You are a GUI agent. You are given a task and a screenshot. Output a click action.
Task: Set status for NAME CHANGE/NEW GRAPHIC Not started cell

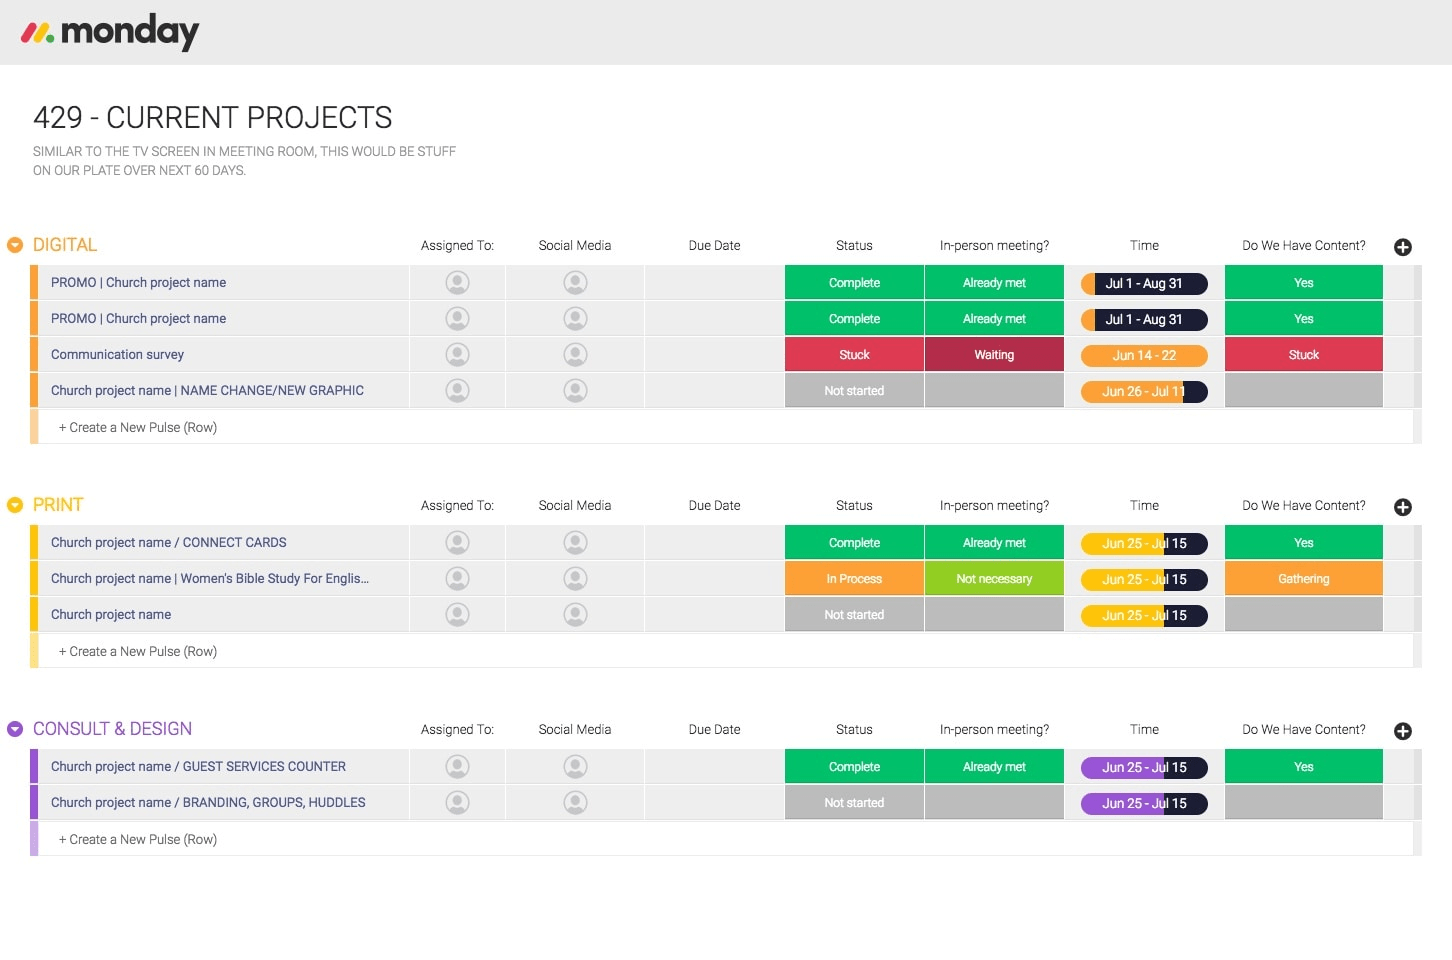[x=854, y=390]
